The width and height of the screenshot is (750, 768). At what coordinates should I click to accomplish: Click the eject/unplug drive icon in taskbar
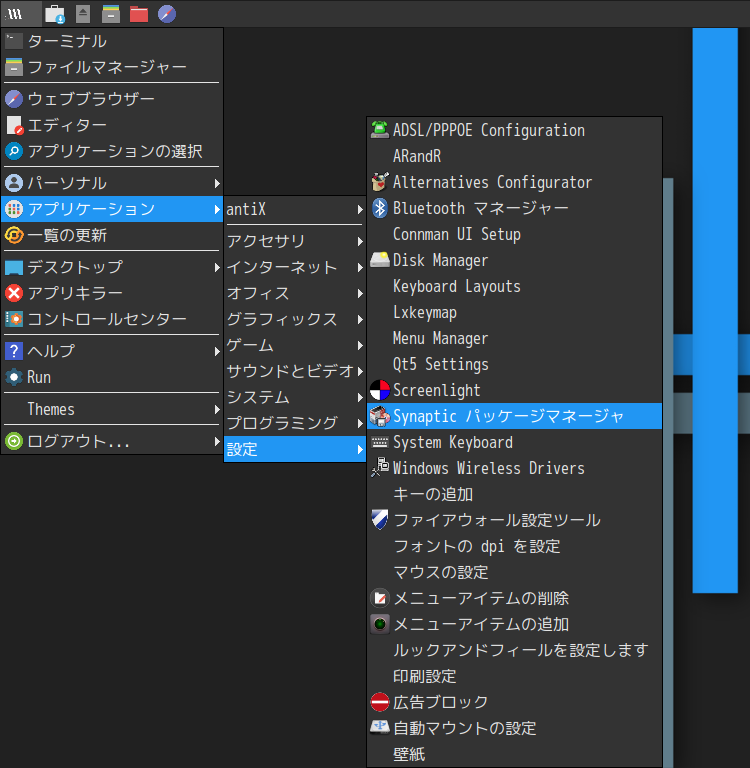[x=83, y=14]
